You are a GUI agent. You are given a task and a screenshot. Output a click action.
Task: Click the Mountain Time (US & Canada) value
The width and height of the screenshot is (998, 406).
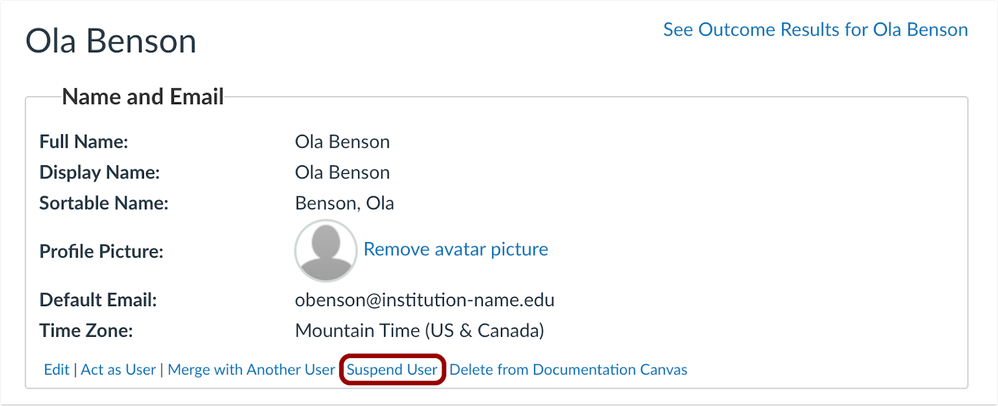[x=419, y=331]
